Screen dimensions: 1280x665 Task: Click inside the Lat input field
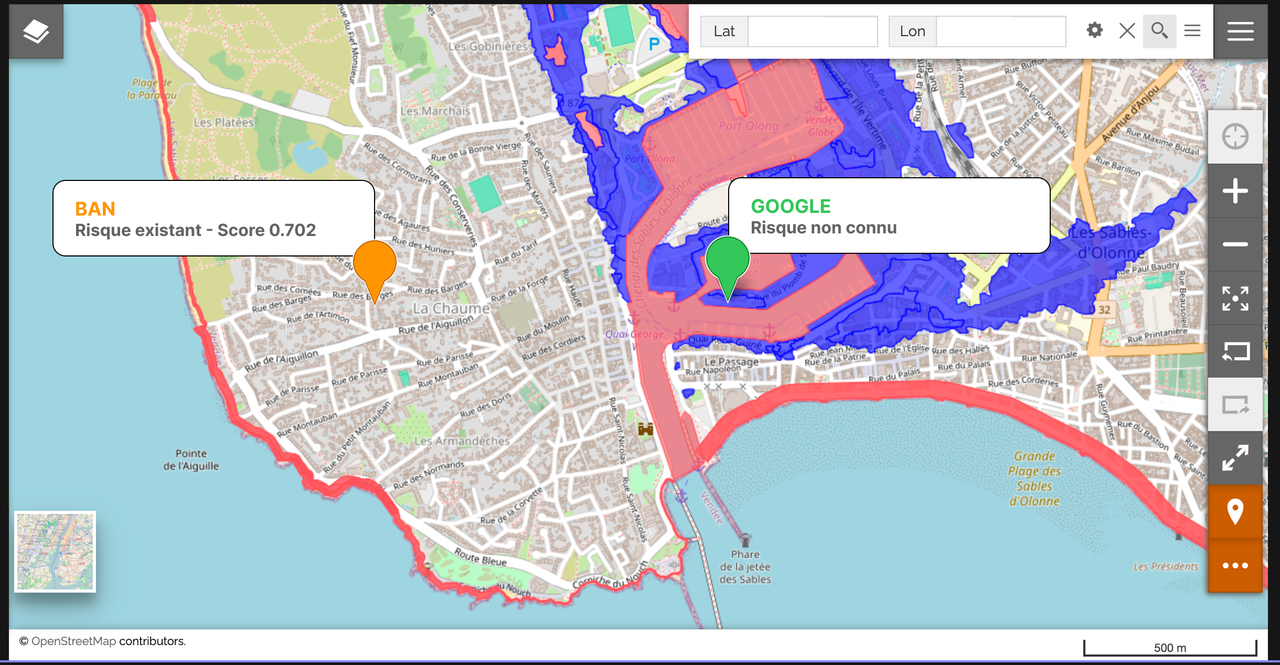[812, 31]
